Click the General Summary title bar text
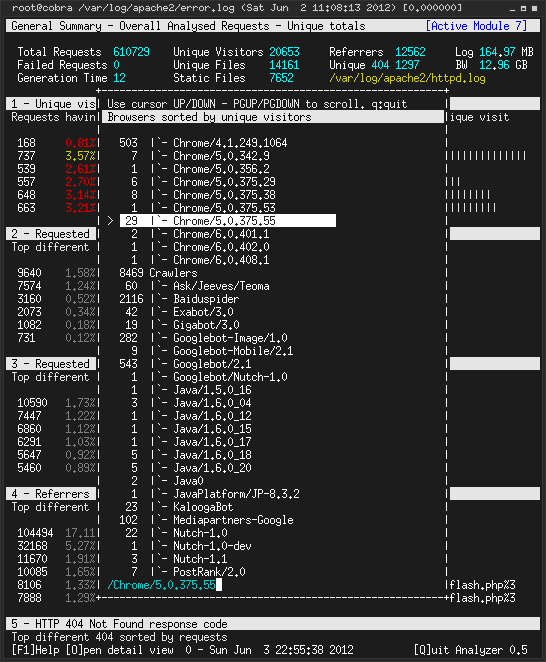Image resolution: width=546 pixels, height=662 pixels. click(188, 26)
